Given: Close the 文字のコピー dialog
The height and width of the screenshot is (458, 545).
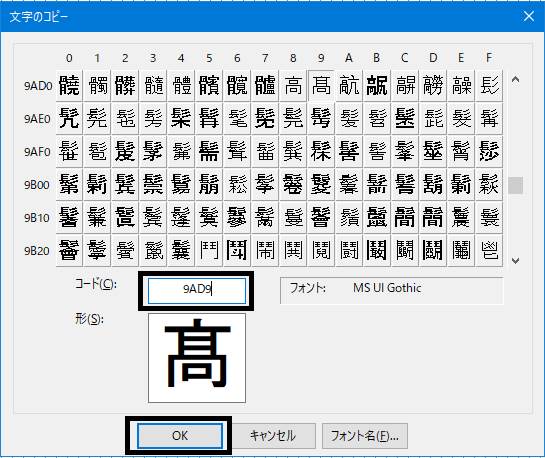Looking at the screenshot, I should click(x=528, y=16).
